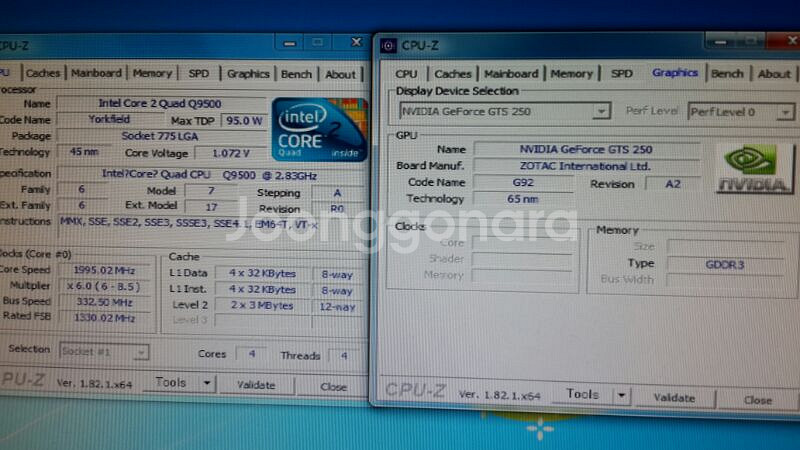The width and height of the screenshot is (800, 450).
Task: Open SPD tab in right CPU-Z window
Action: point(621,74)
